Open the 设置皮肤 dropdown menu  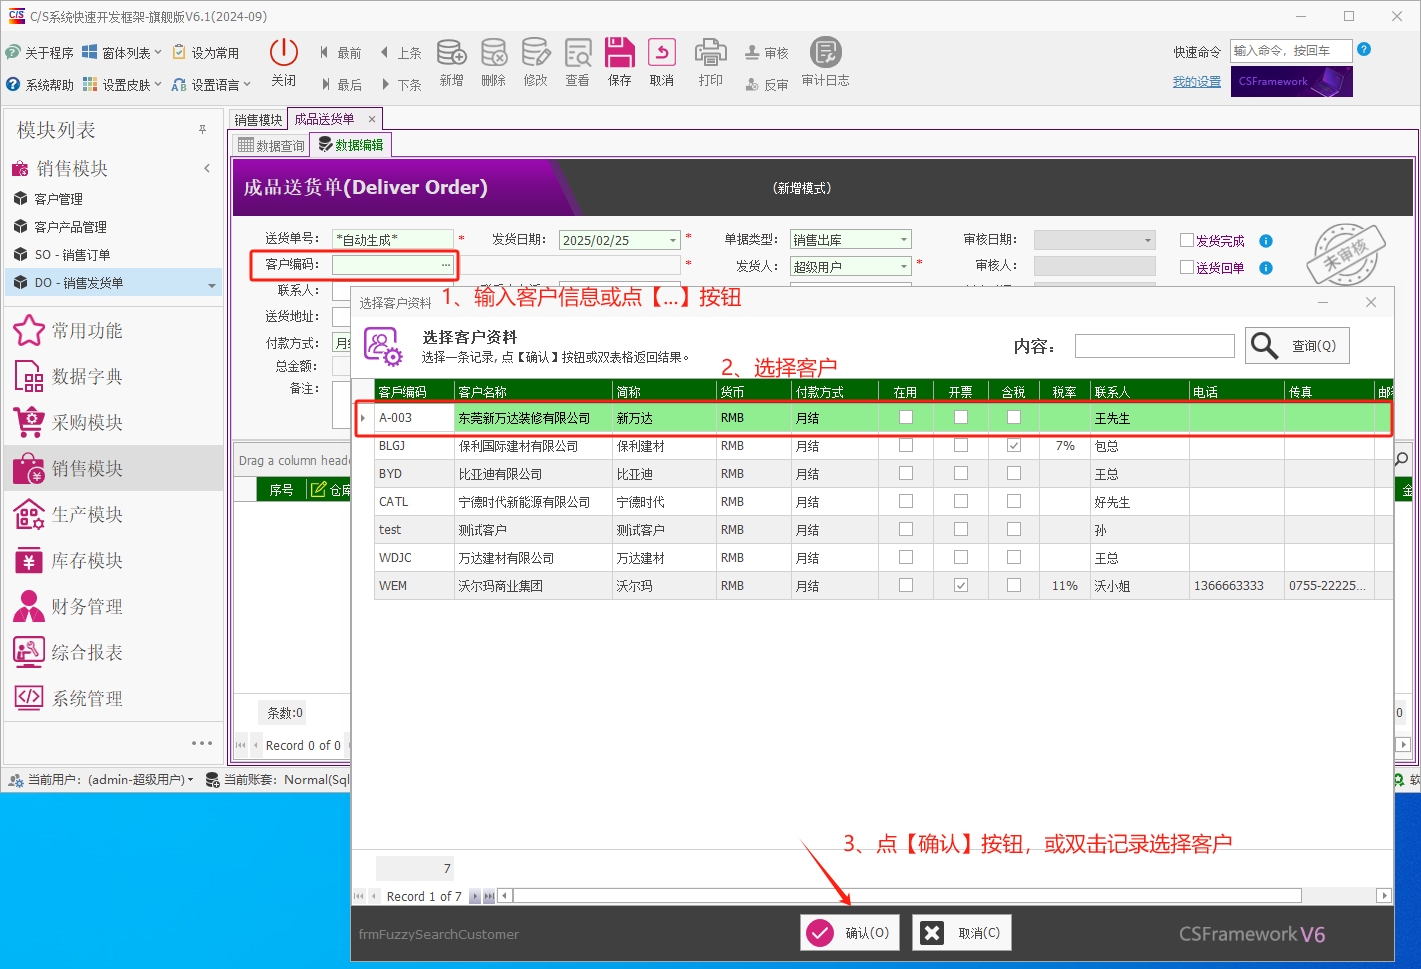pos(122,84)
